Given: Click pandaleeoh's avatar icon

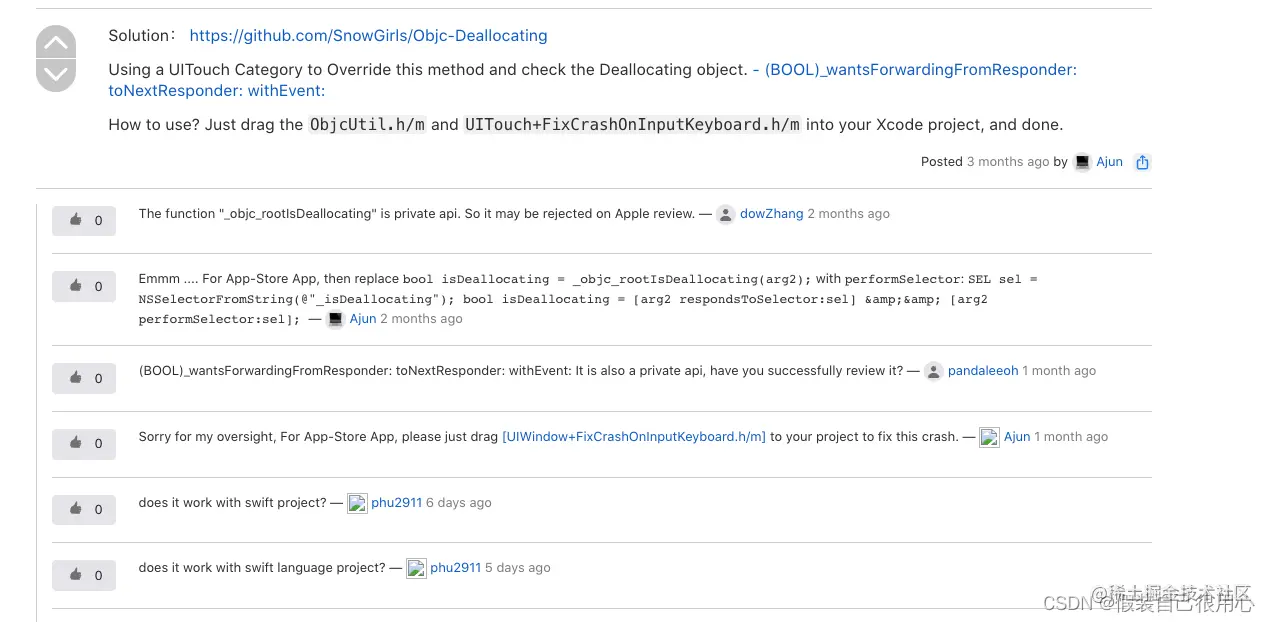Looking at the screenshot, I should (933, 371).
